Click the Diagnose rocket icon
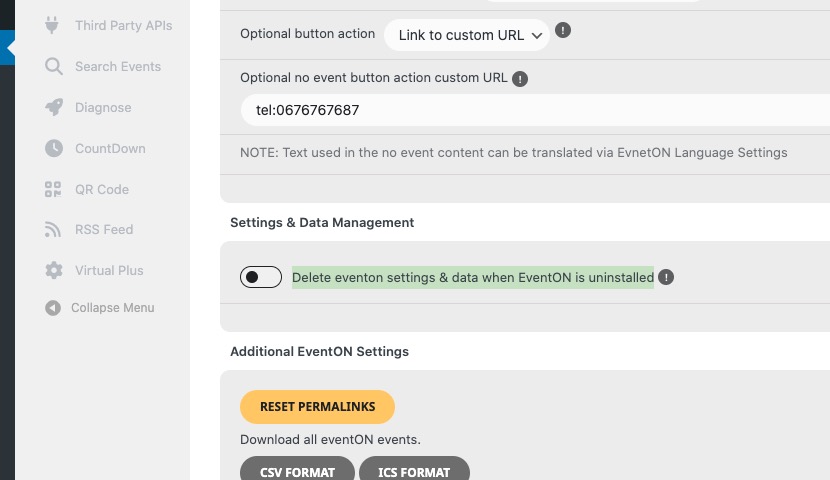830x480 pixels. tap(53, 107)
